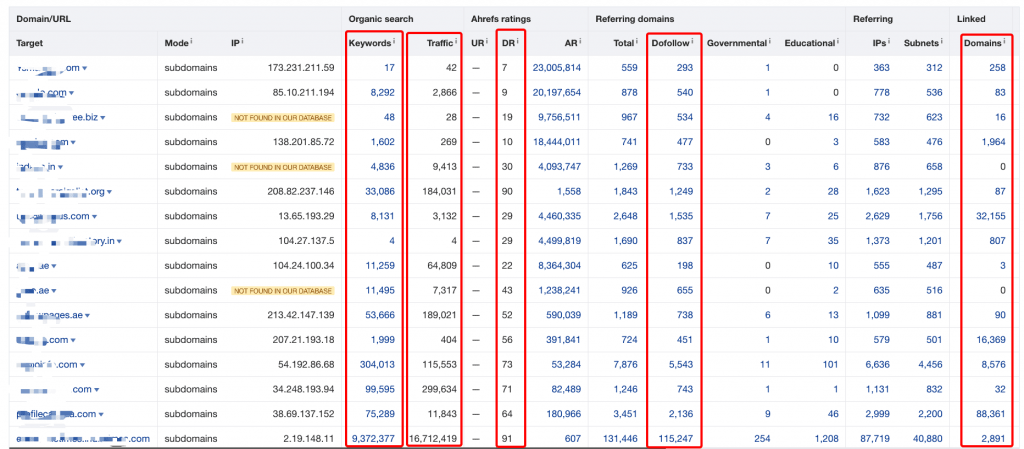Show info tooltip icon for Traffic column
Screen dimensions: 1024x449
pos(456,42)
